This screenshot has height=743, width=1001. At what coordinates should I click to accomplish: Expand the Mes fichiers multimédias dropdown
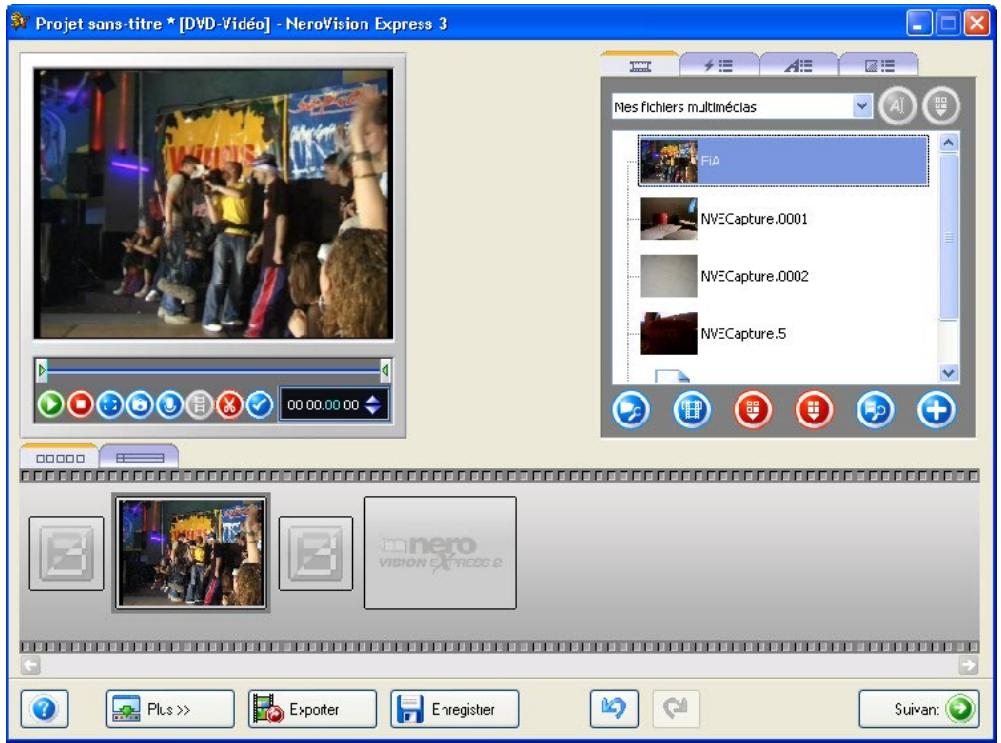(x=862, y=106)
